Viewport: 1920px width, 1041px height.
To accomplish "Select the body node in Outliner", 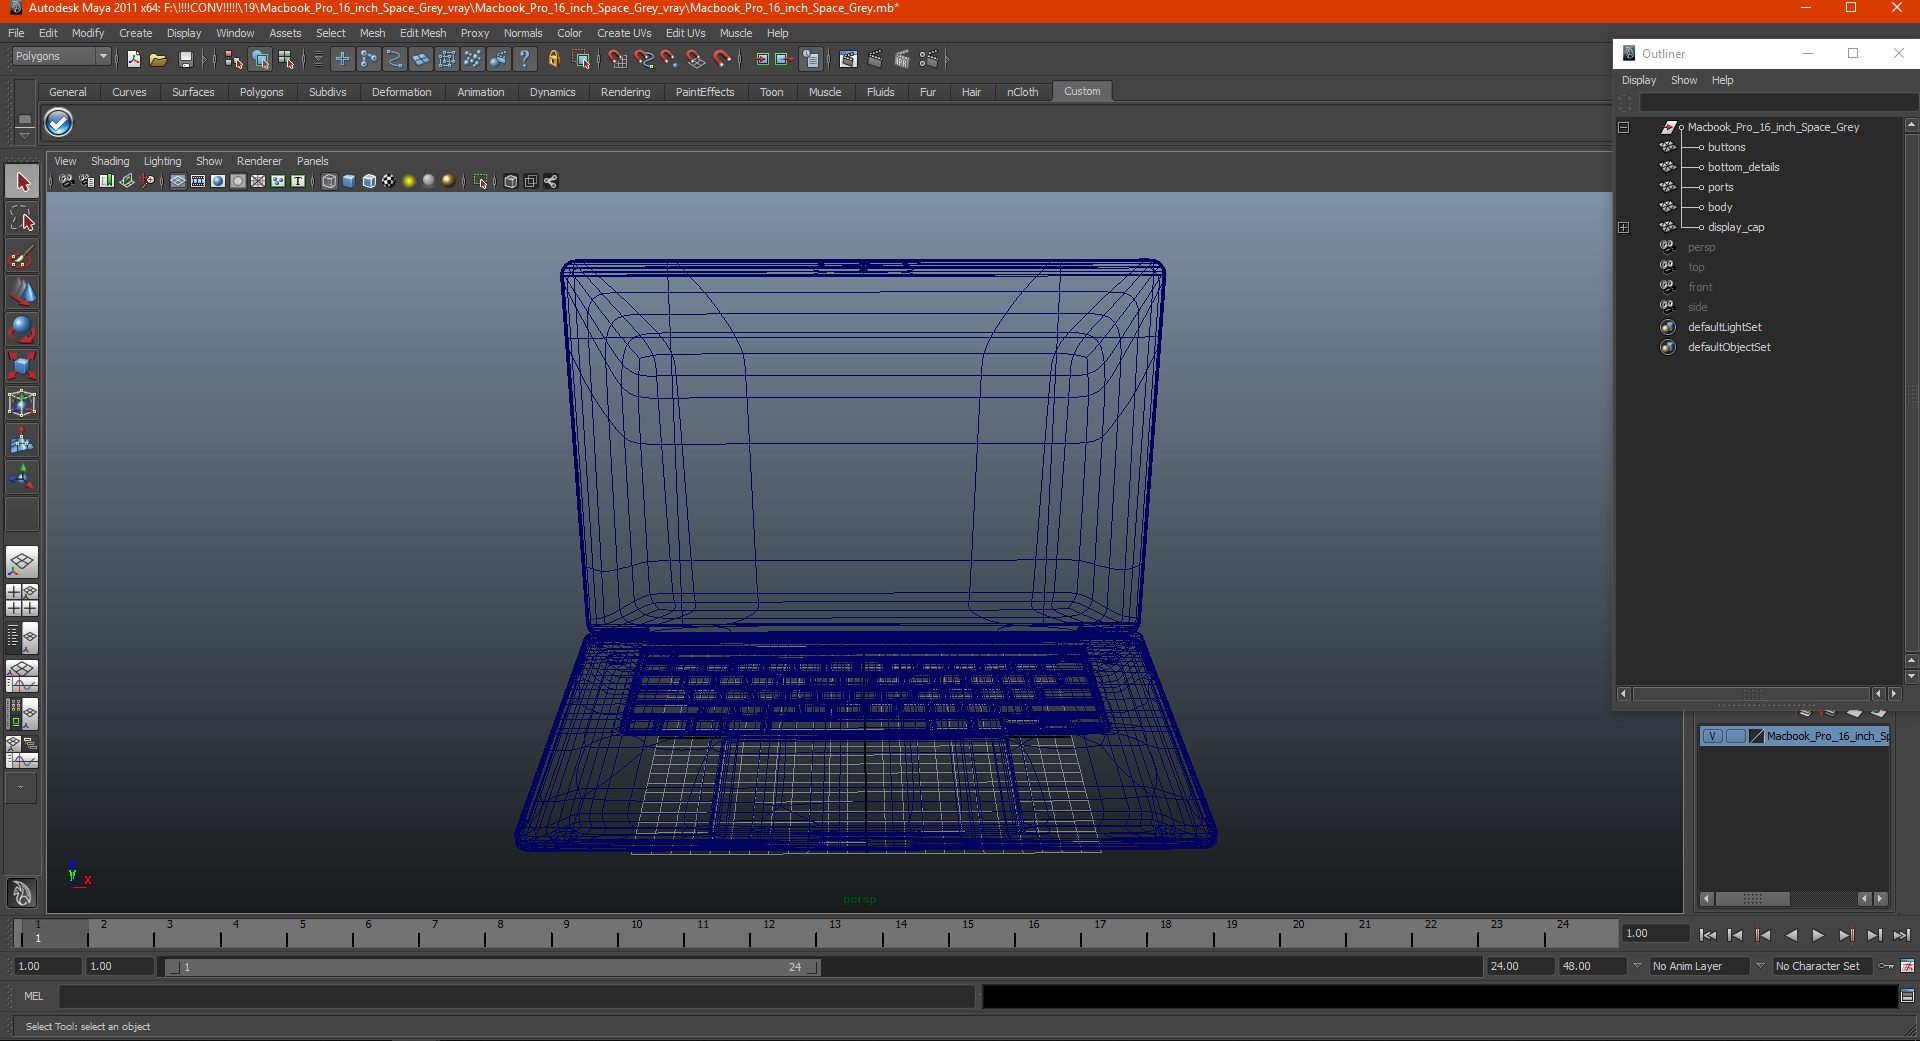I will click(x=1720, y=207).
